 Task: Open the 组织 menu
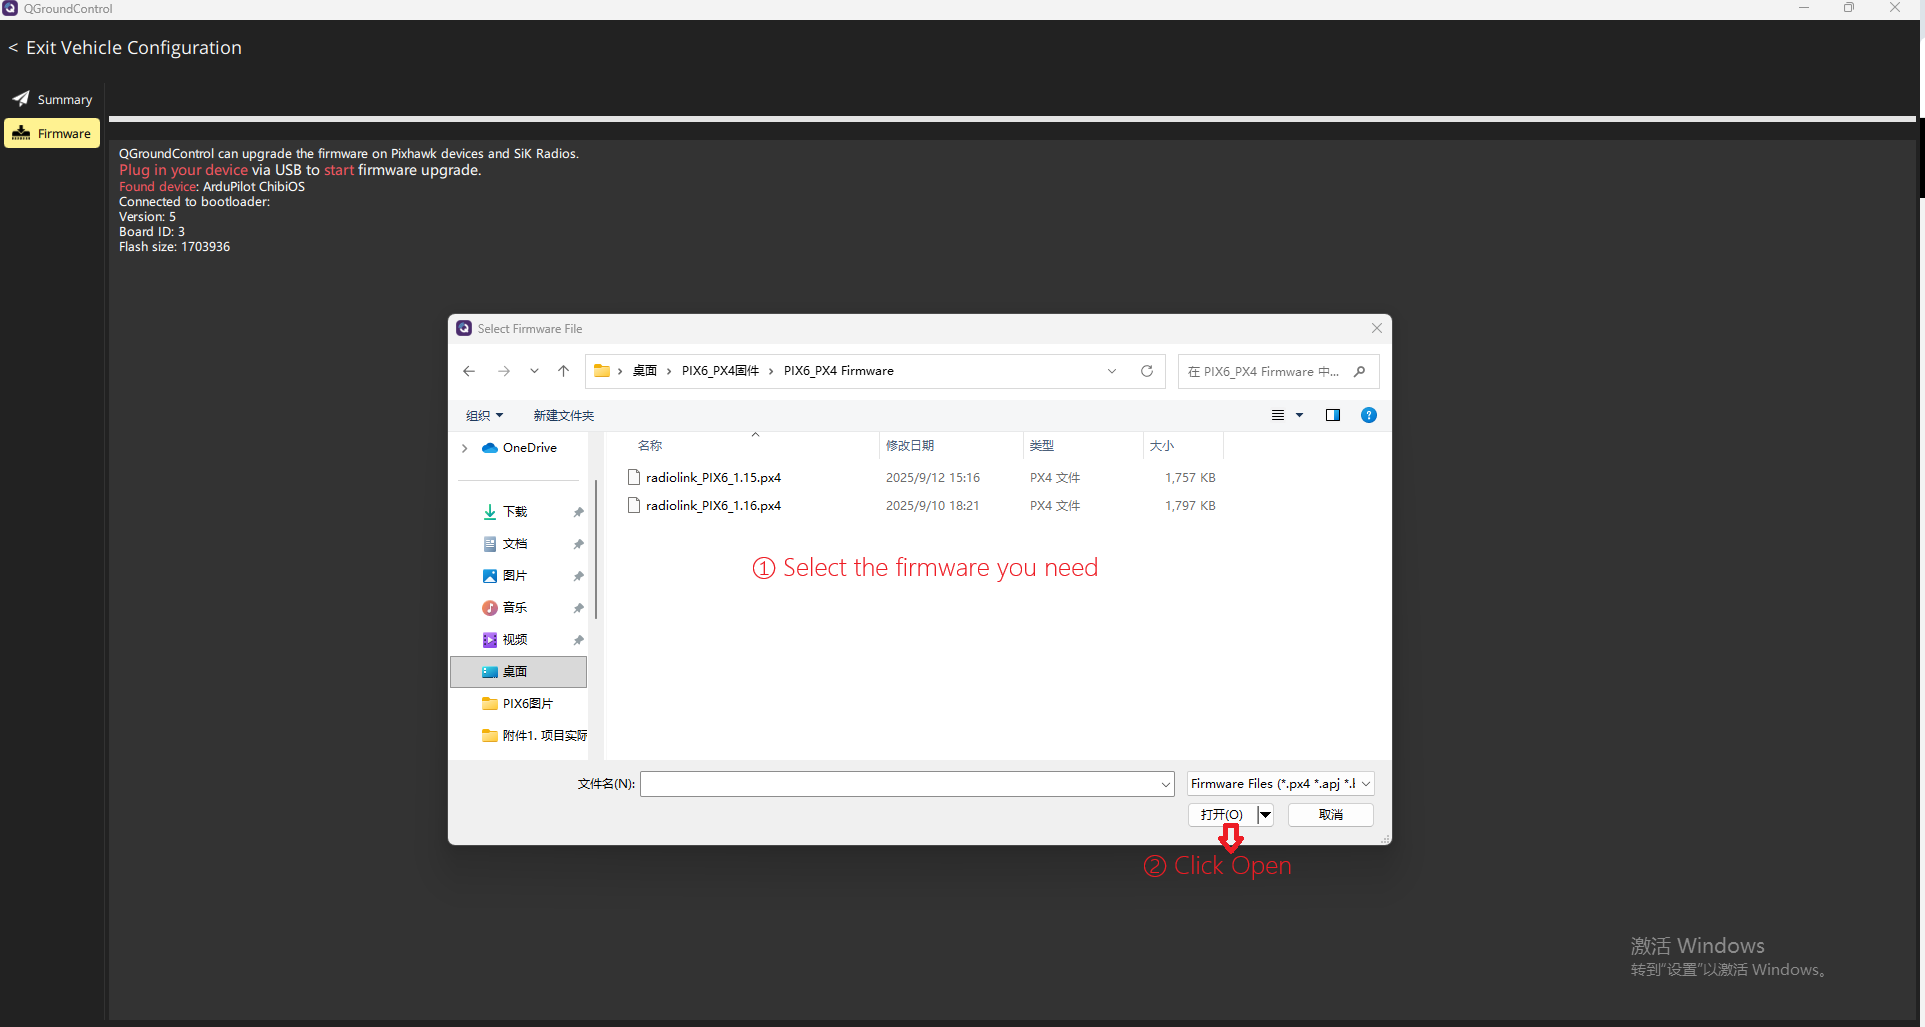coord(484,416)
